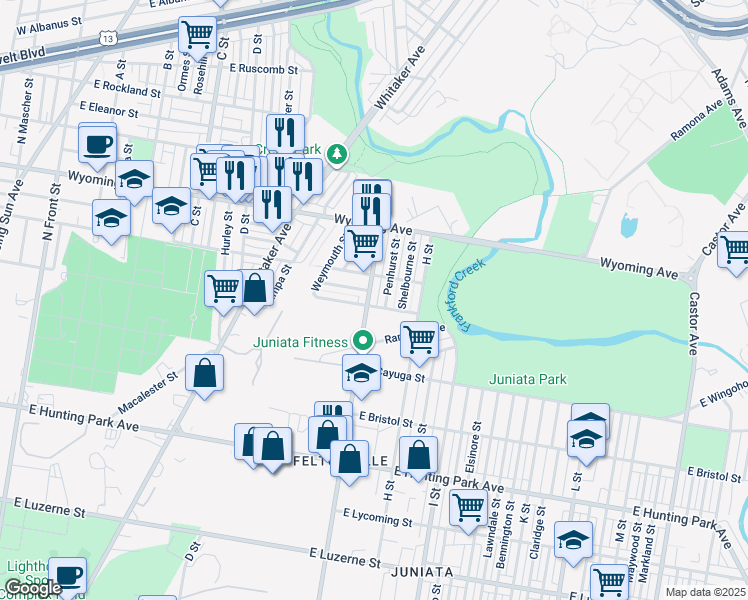Click the grocery cart marker near Weymouth St
The width and height of the screenshot is (748, 600).
364,246
